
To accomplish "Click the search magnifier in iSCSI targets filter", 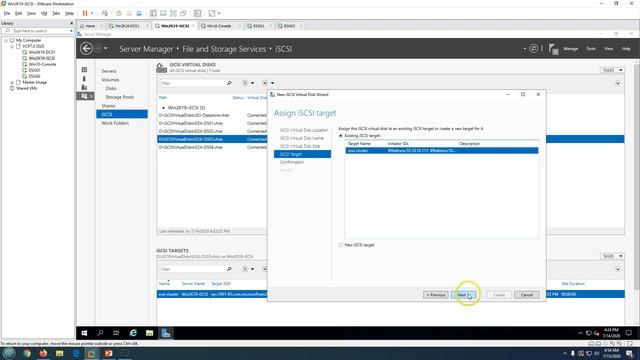I will [x=229, y=269].
